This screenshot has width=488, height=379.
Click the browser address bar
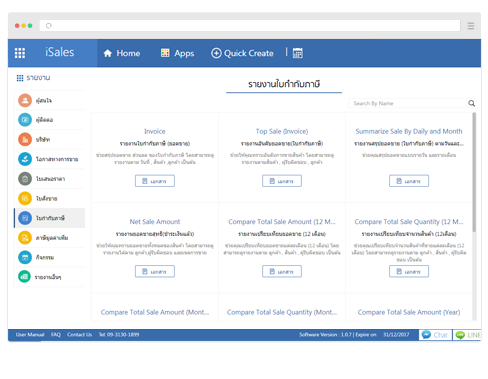[250, 26]
